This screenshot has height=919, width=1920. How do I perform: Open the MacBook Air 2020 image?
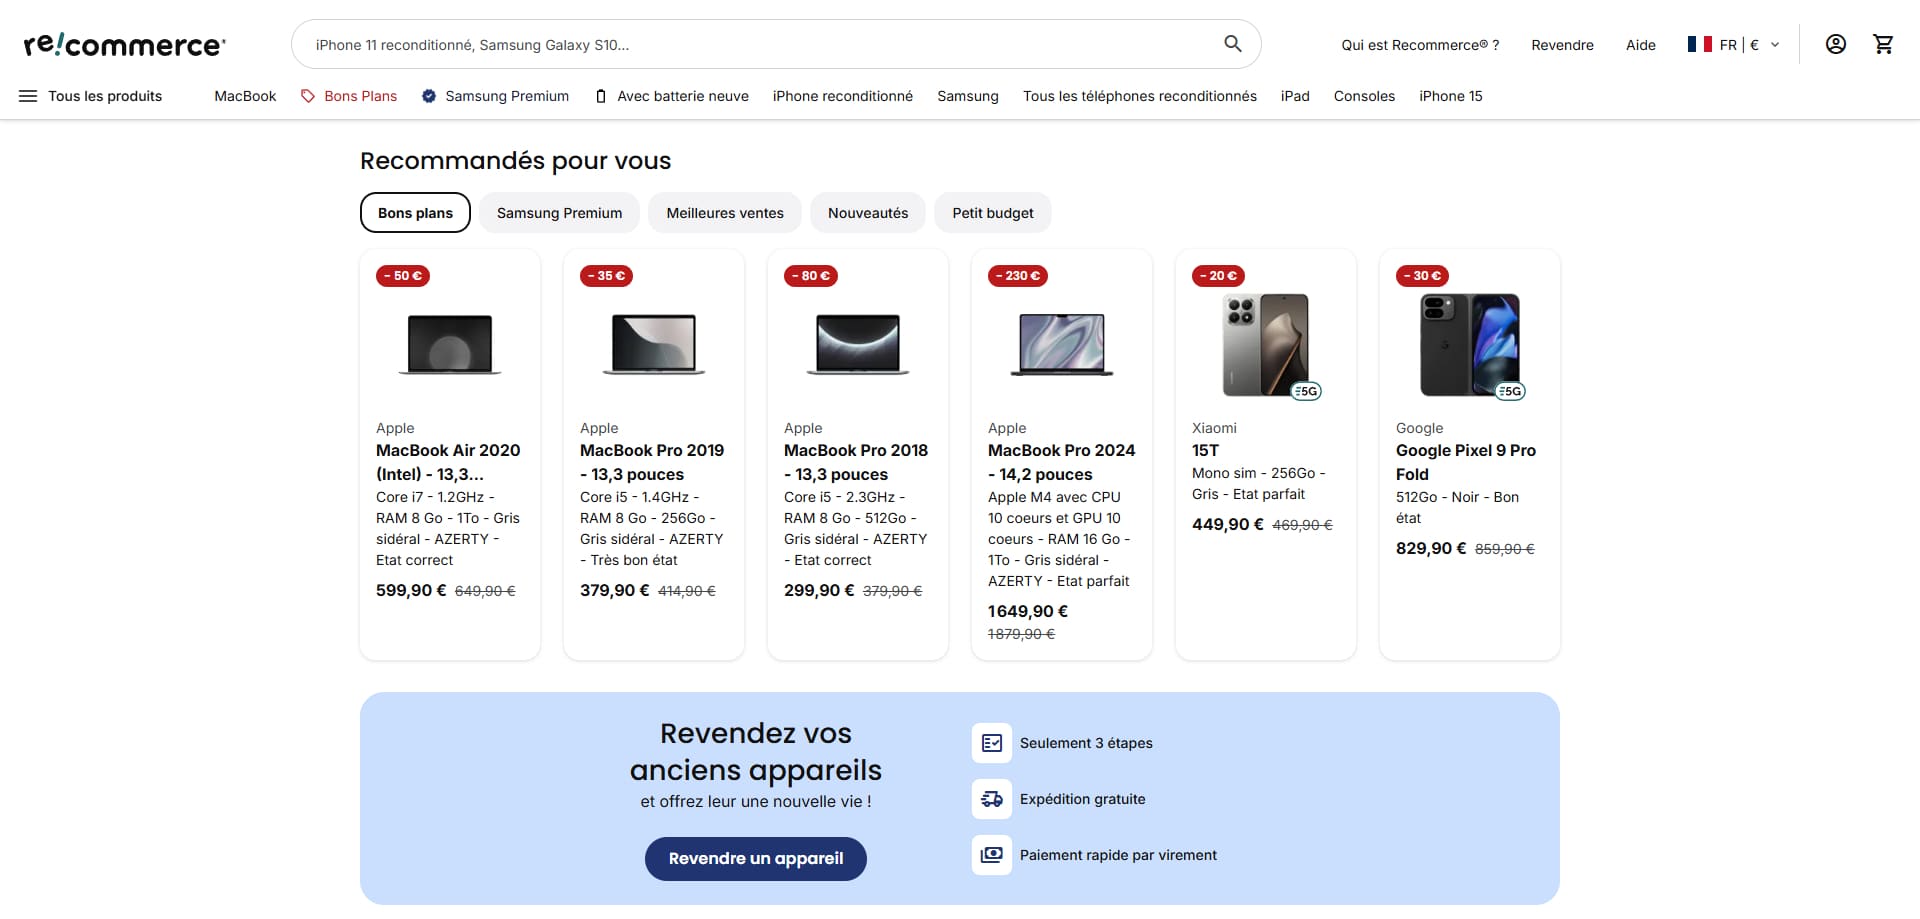450,344
